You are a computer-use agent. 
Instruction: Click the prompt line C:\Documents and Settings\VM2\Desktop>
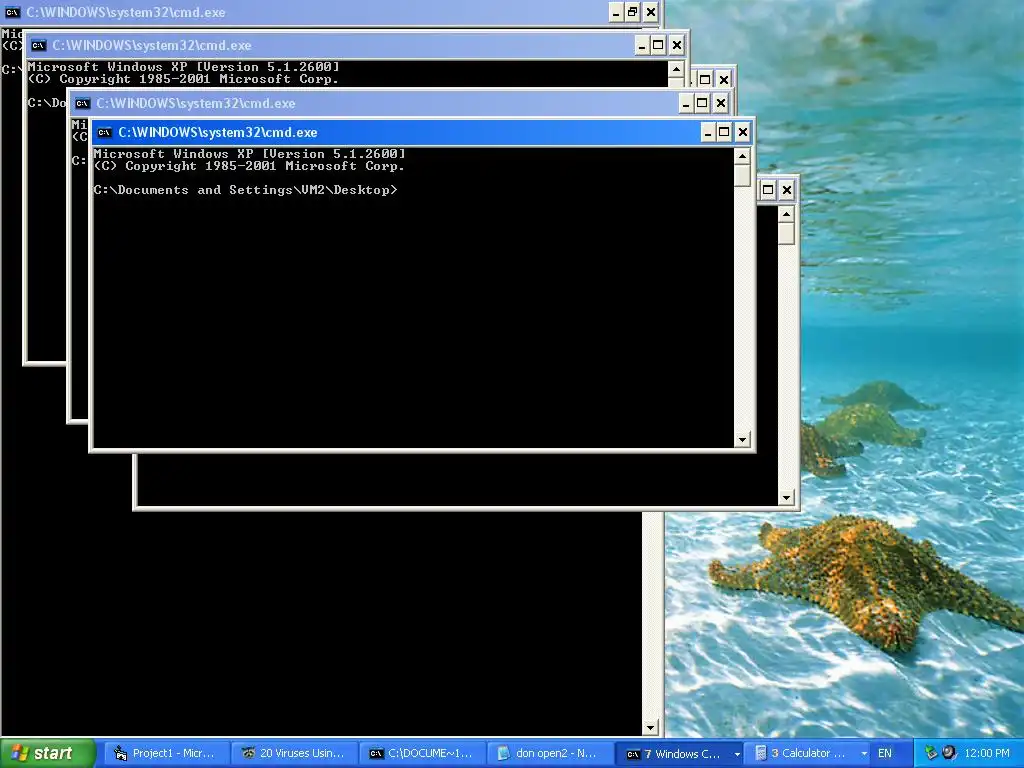pos(245,190)
